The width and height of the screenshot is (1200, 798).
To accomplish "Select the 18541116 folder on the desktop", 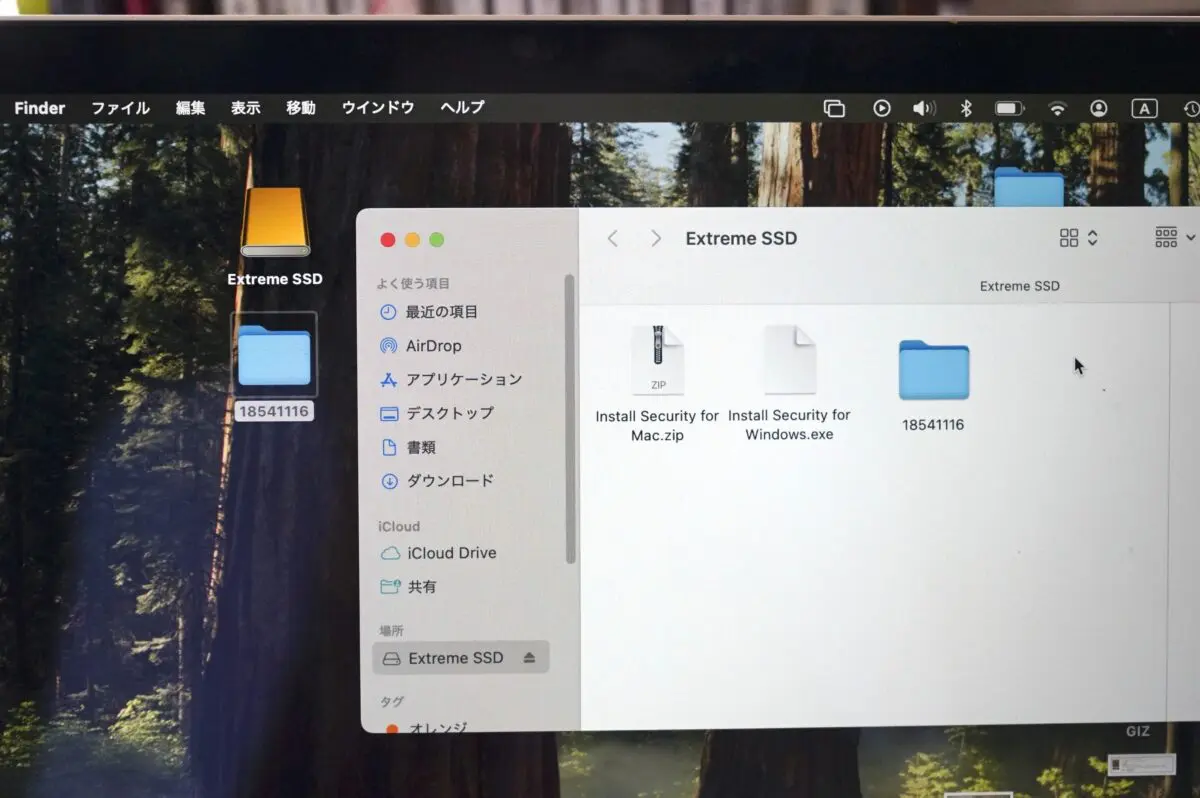I will (274, 355).
